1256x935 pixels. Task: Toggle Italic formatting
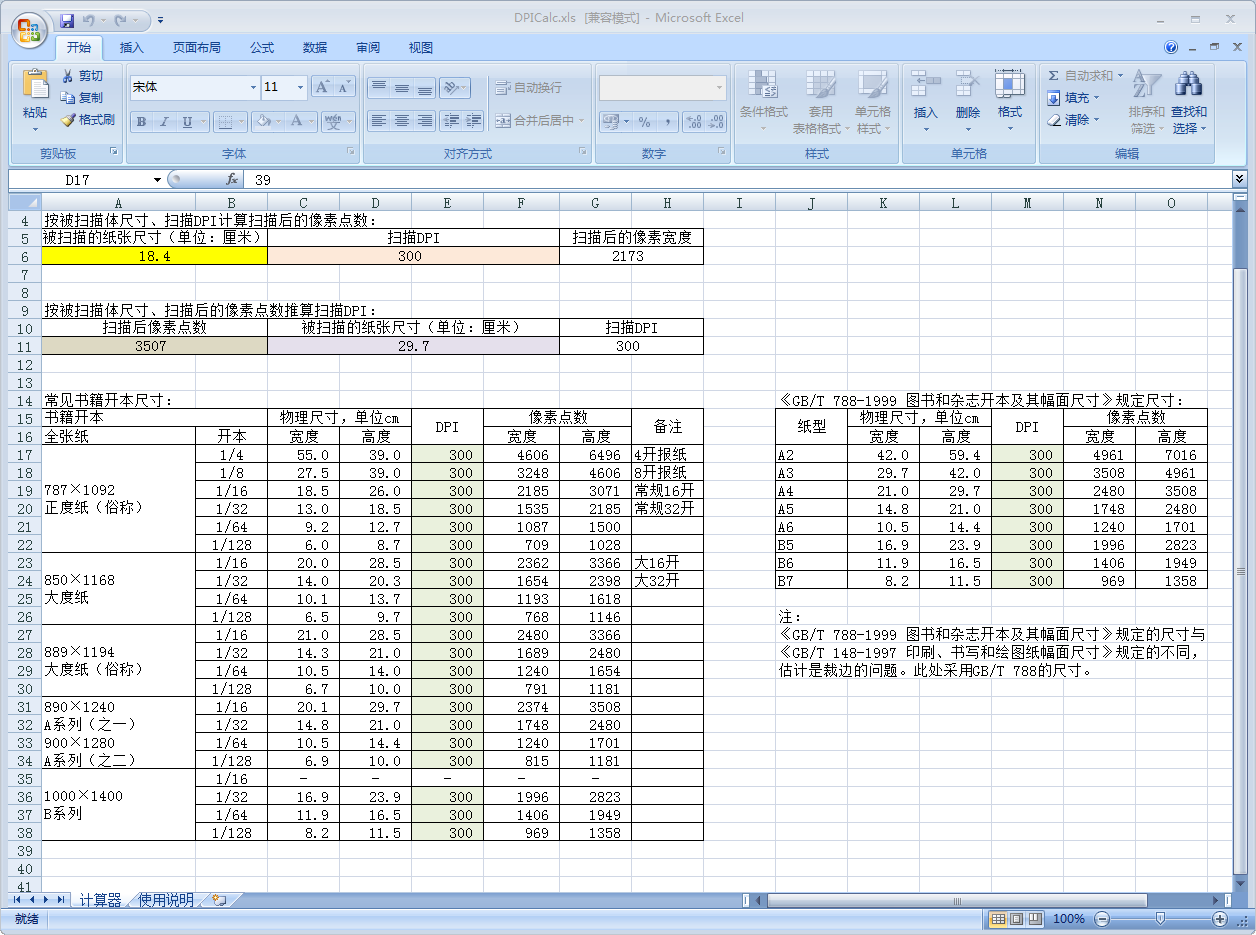coord(164,122)
